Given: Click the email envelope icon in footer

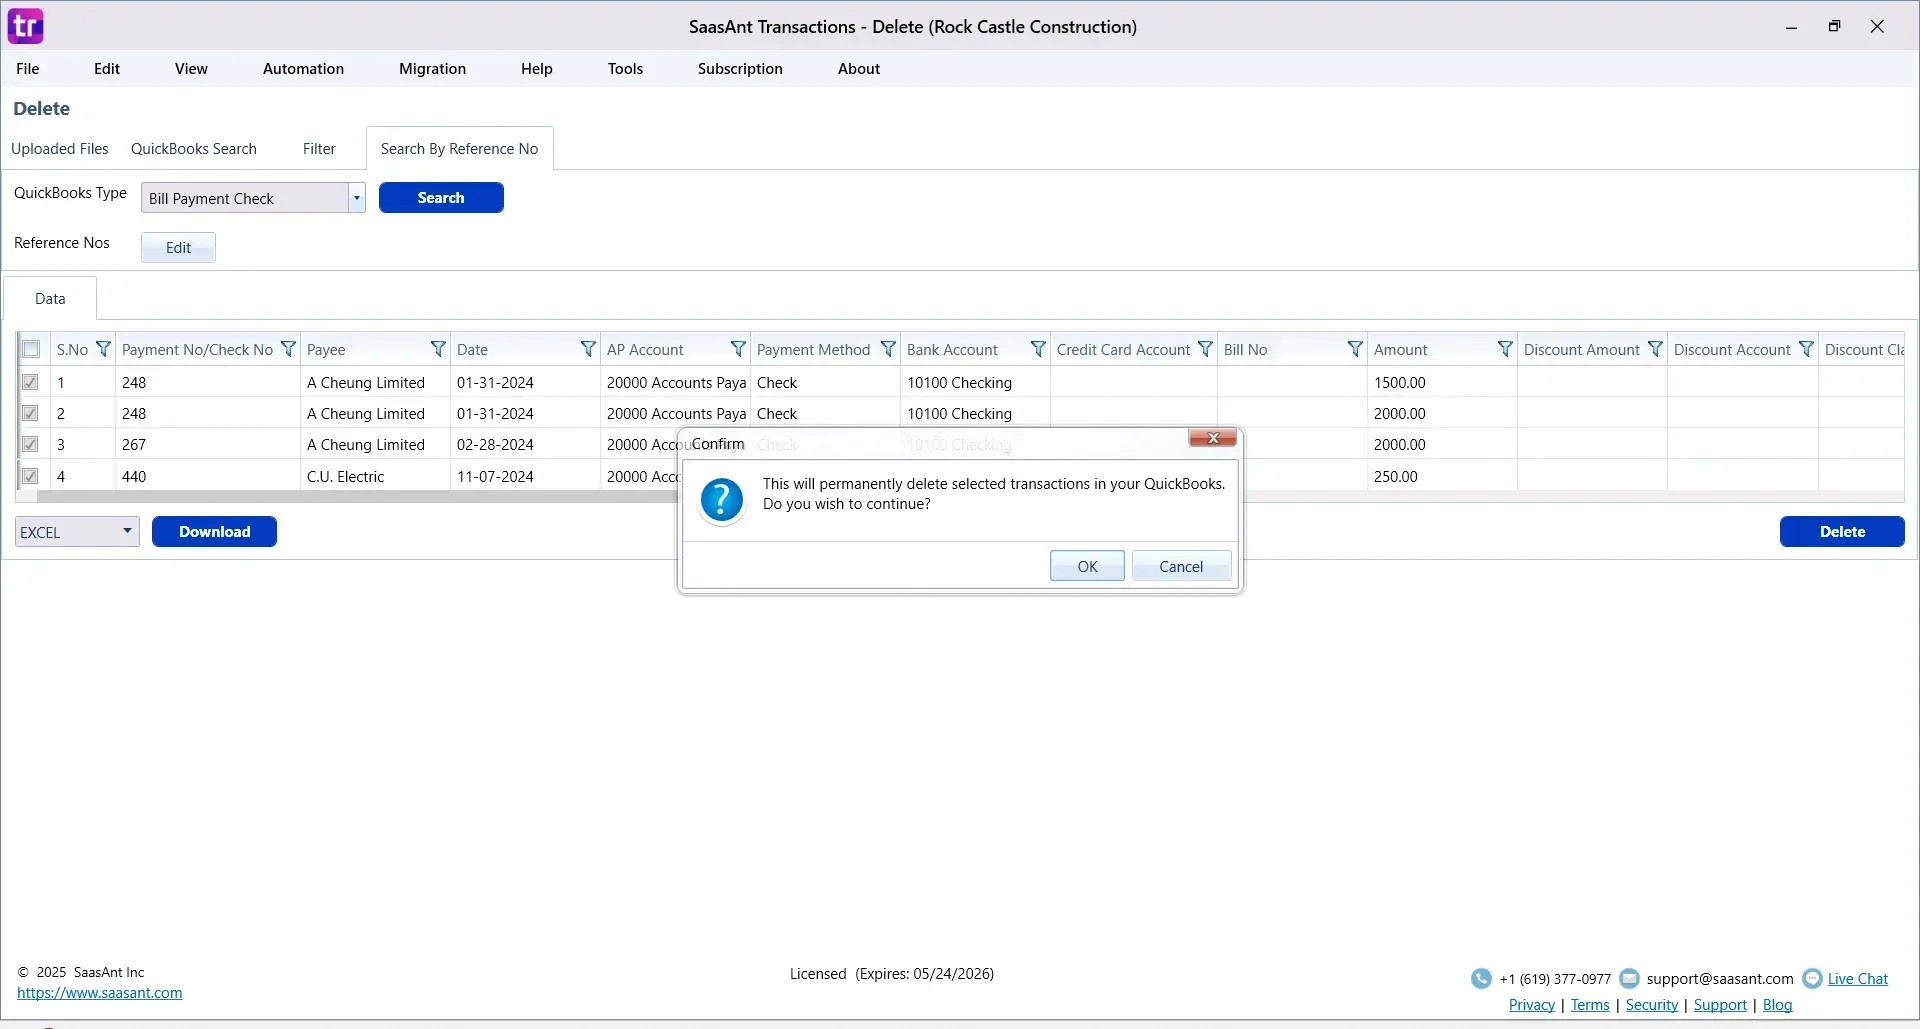Looking at the screenshot, I should coord(1629,979).
